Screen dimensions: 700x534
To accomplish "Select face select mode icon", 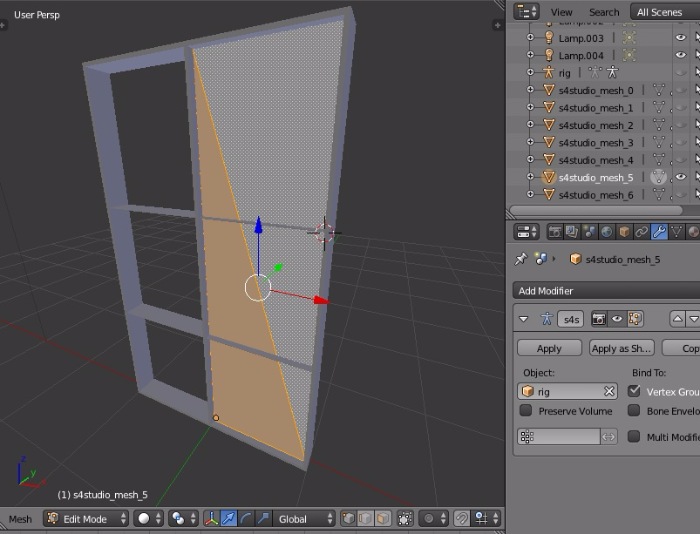I will pos(382,519).
